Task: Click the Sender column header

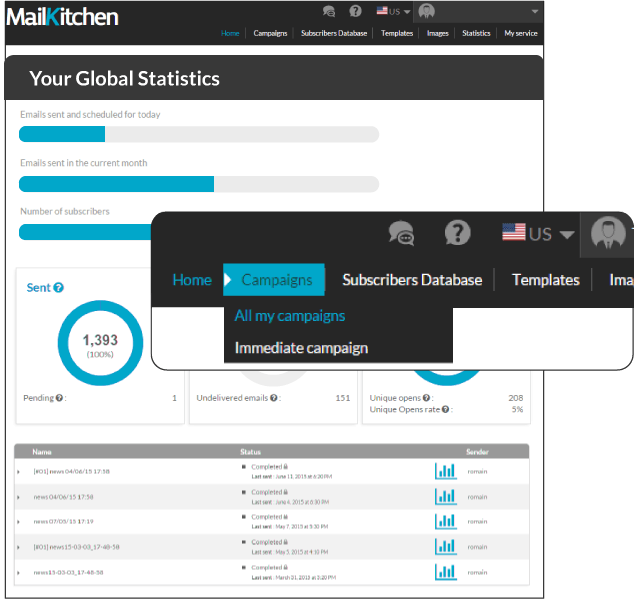Action: [477, 452]
